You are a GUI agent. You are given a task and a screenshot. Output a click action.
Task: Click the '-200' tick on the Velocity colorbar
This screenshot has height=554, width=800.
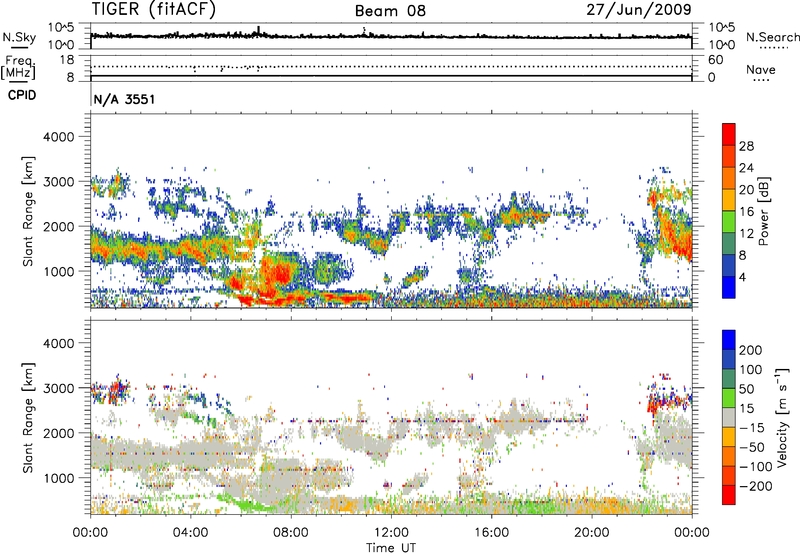click(756, 486)
